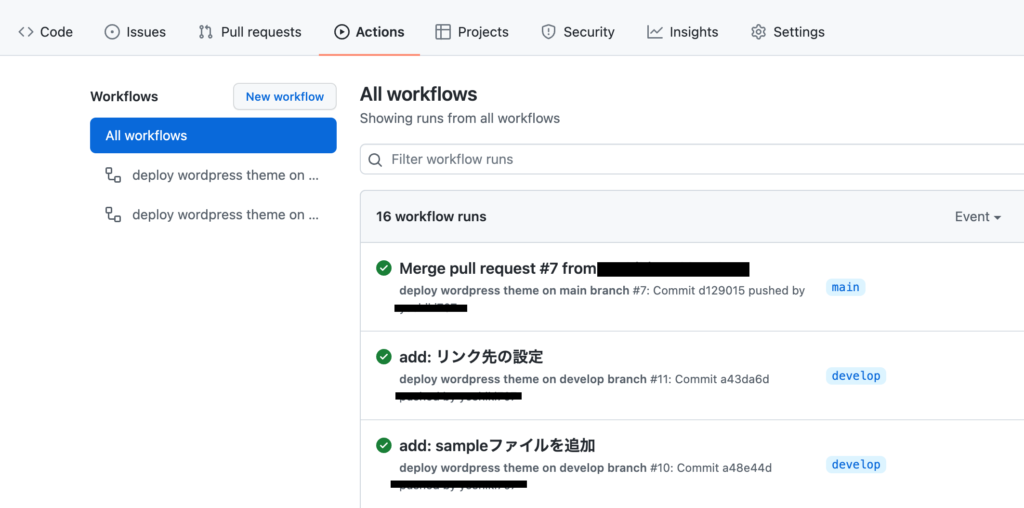Click the Security shield icon
Image resolution: width=1024 pixels, height=508 pixels.
point(548,32)
